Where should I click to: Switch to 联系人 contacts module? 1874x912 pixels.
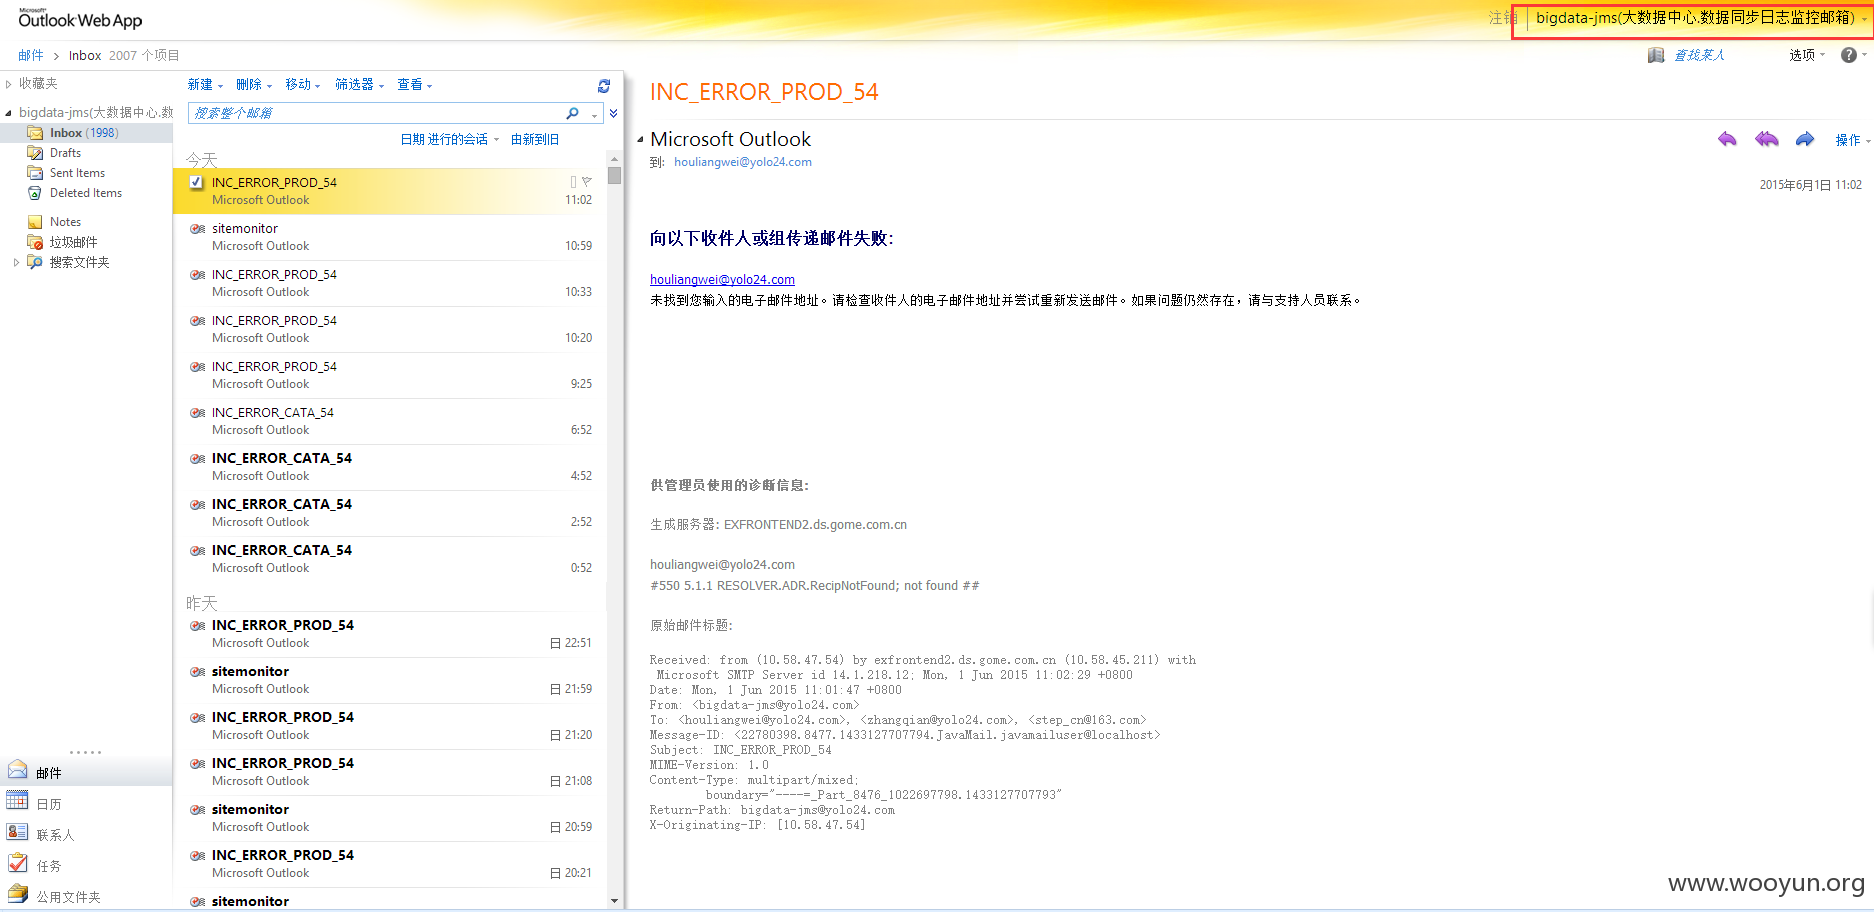pyautogui.click(x=86, y=834)
